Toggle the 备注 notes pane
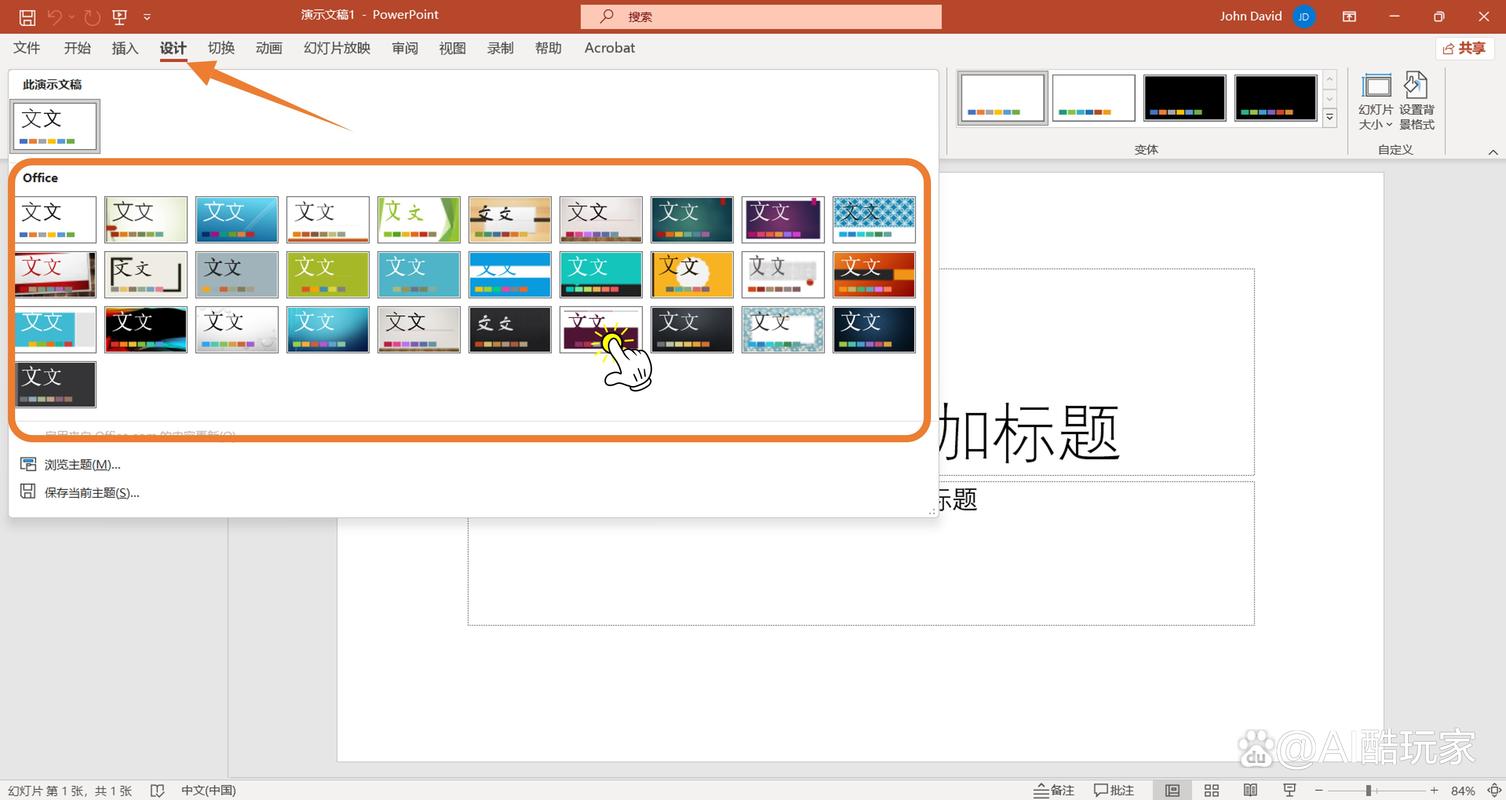Viewport: 1506px width, 800px height. [x=1054, y=790]
